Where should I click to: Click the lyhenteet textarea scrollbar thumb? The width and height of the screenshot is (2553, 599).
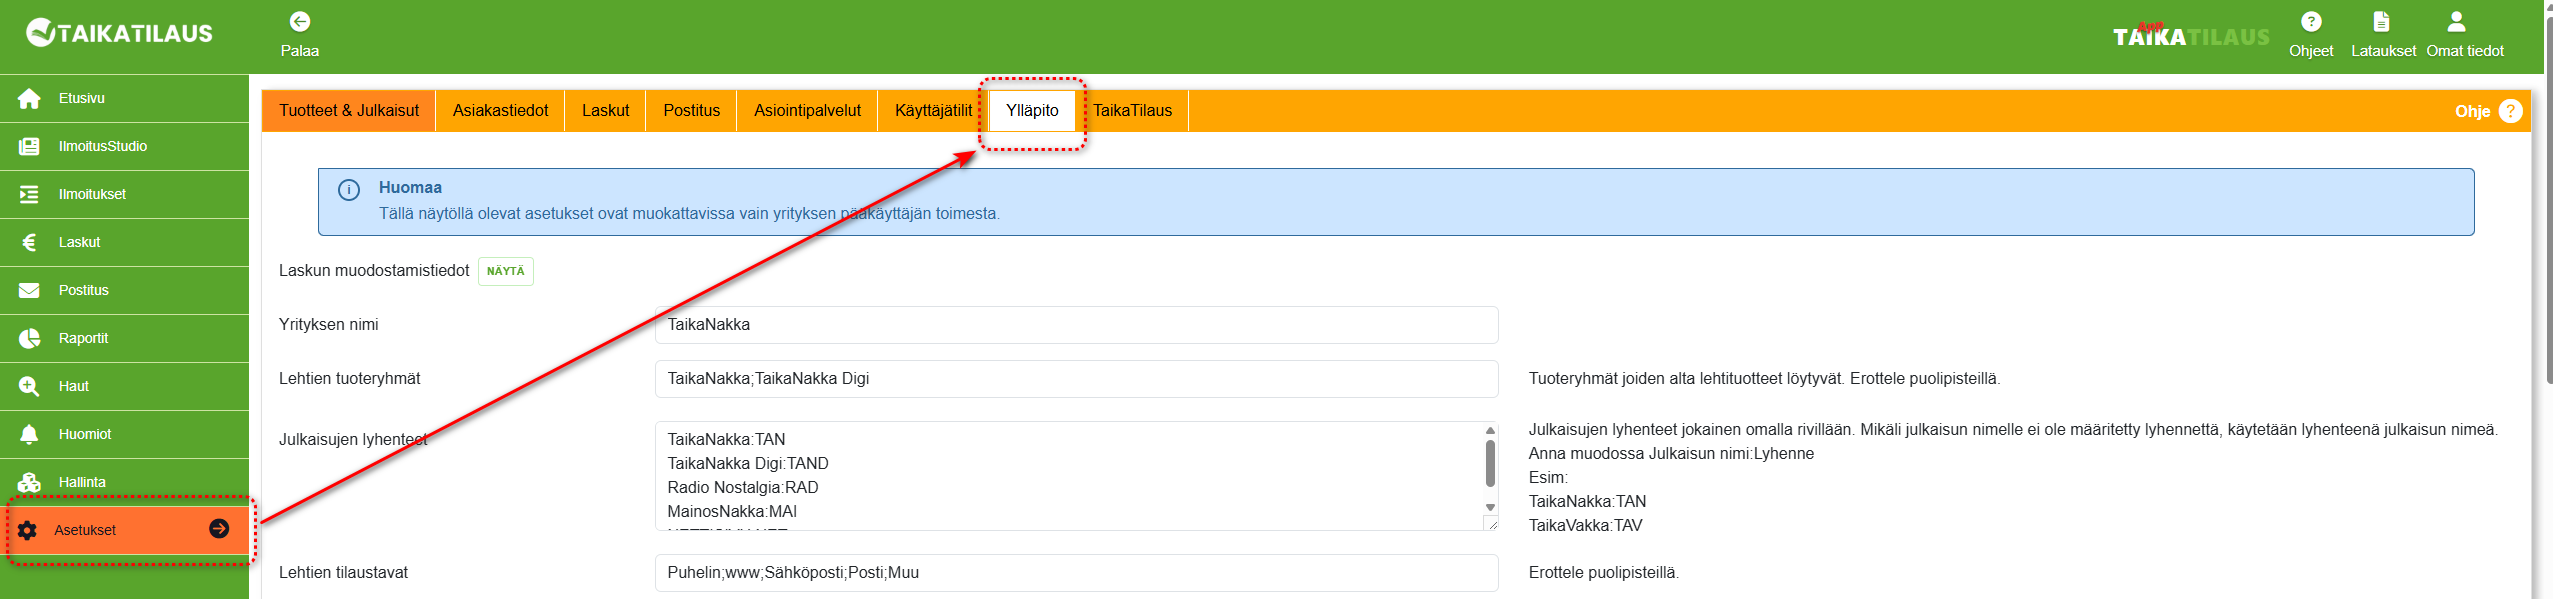1490,463
